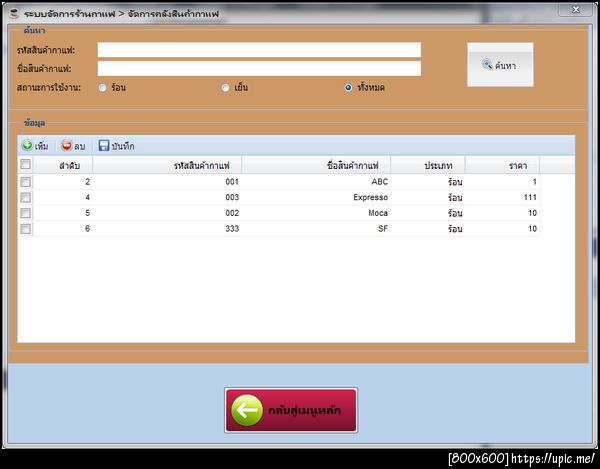Select the ทั้งหมด (all) radio button
600x469 pixels.
point(348,88)
